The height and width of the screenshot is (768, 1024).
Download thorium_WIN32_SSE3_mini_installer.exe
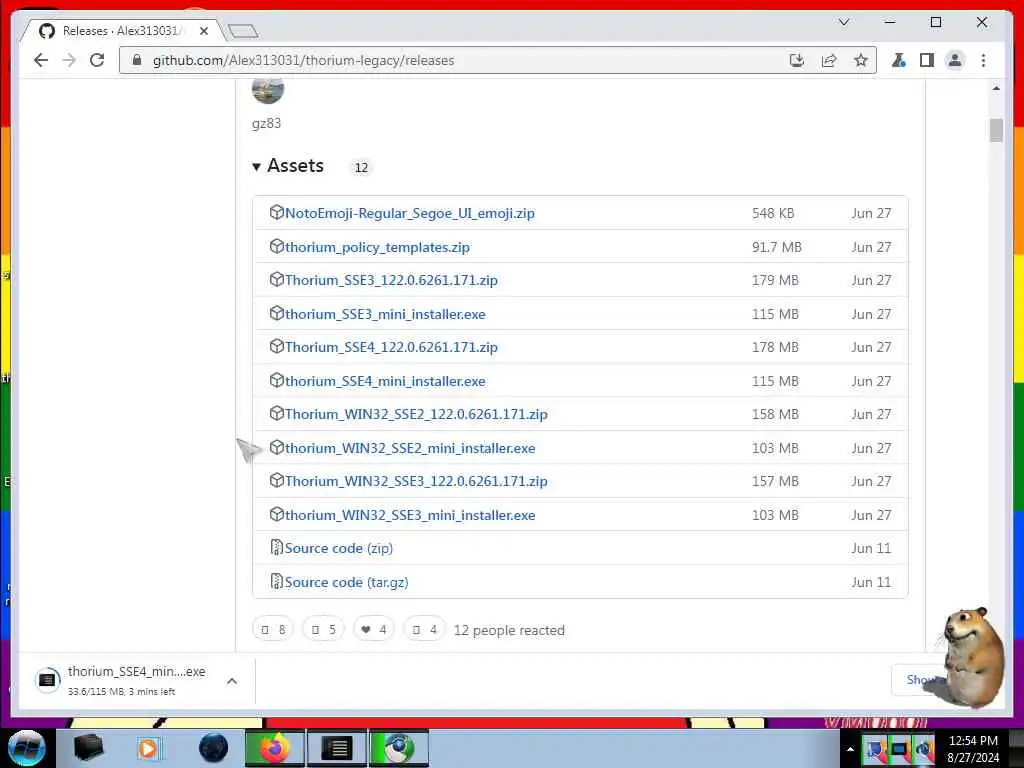(x=409, y=515)
